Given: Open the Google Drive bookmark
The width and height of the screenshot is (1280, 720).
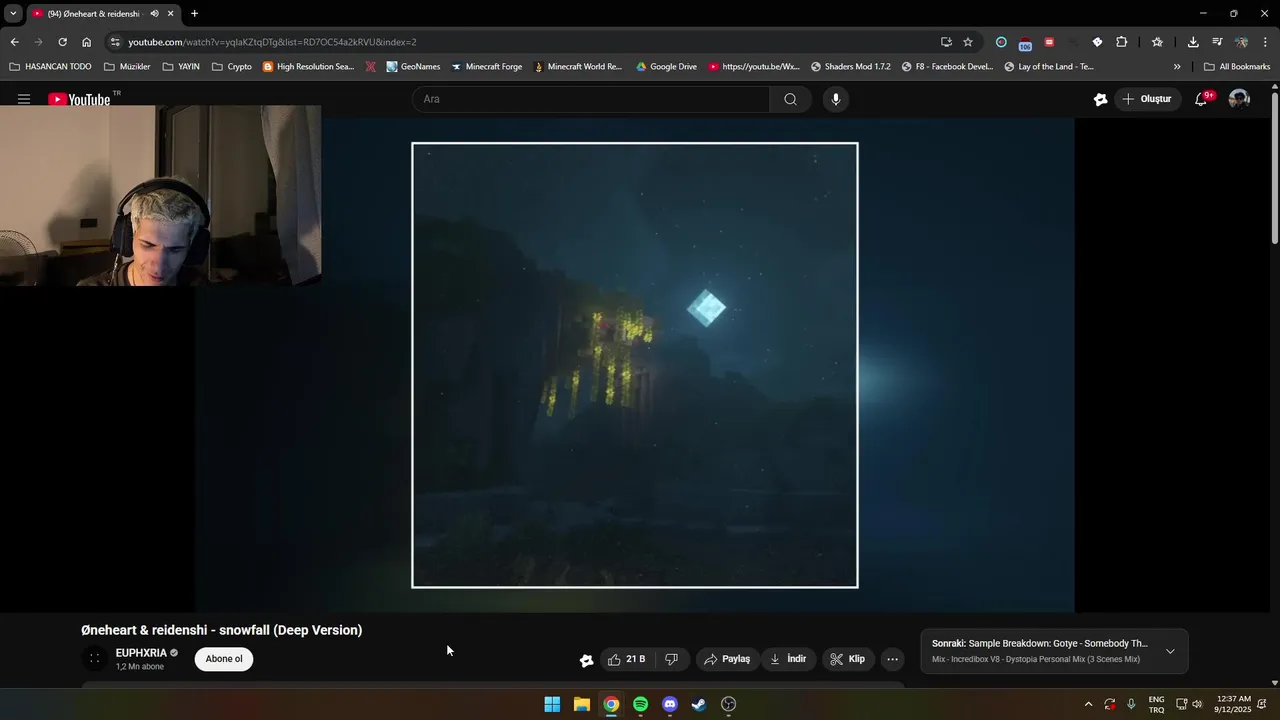Looking at the screenshot, I should coord(666,67).
